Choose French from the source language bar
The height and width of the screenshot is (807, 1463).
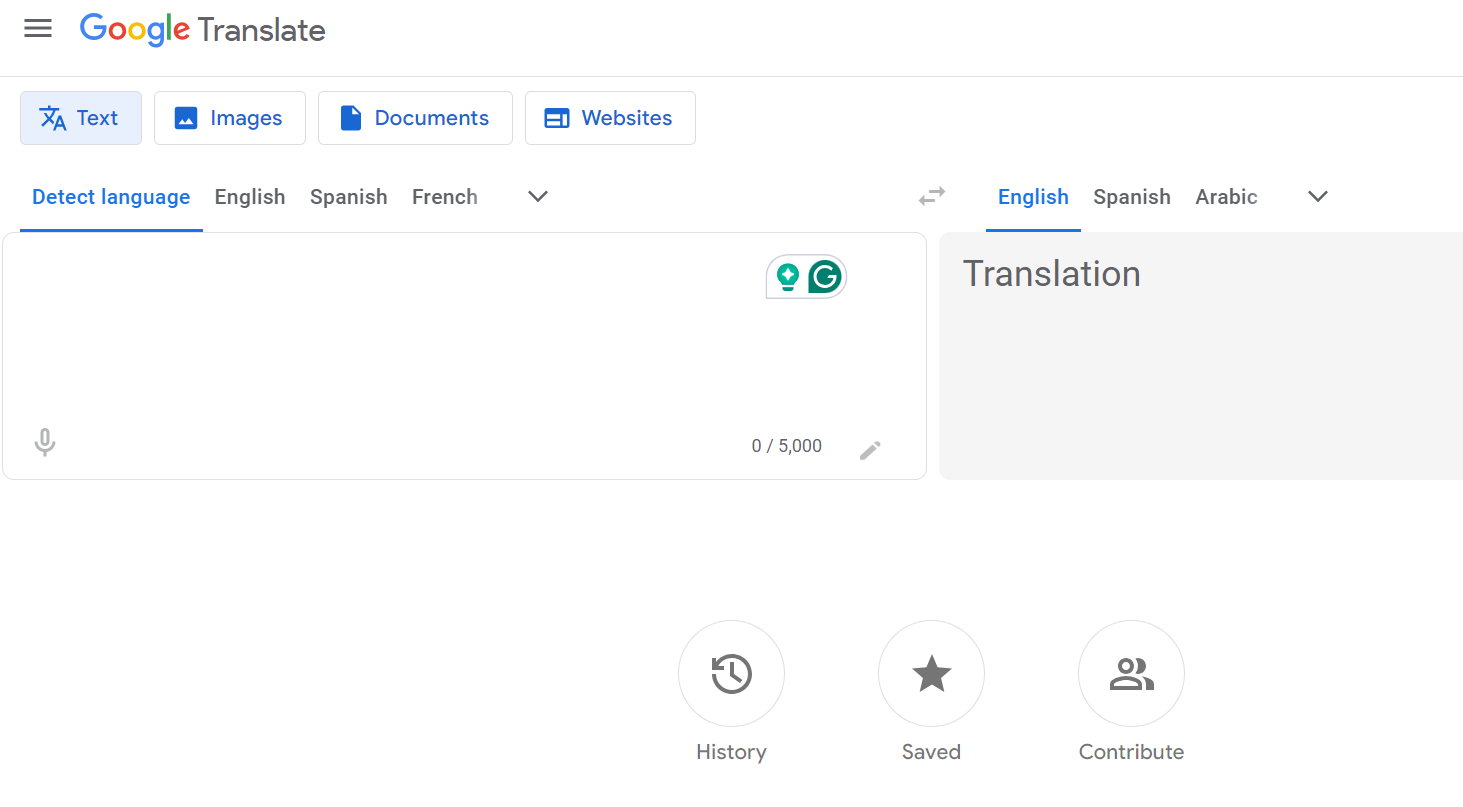(x=444, y=196)
